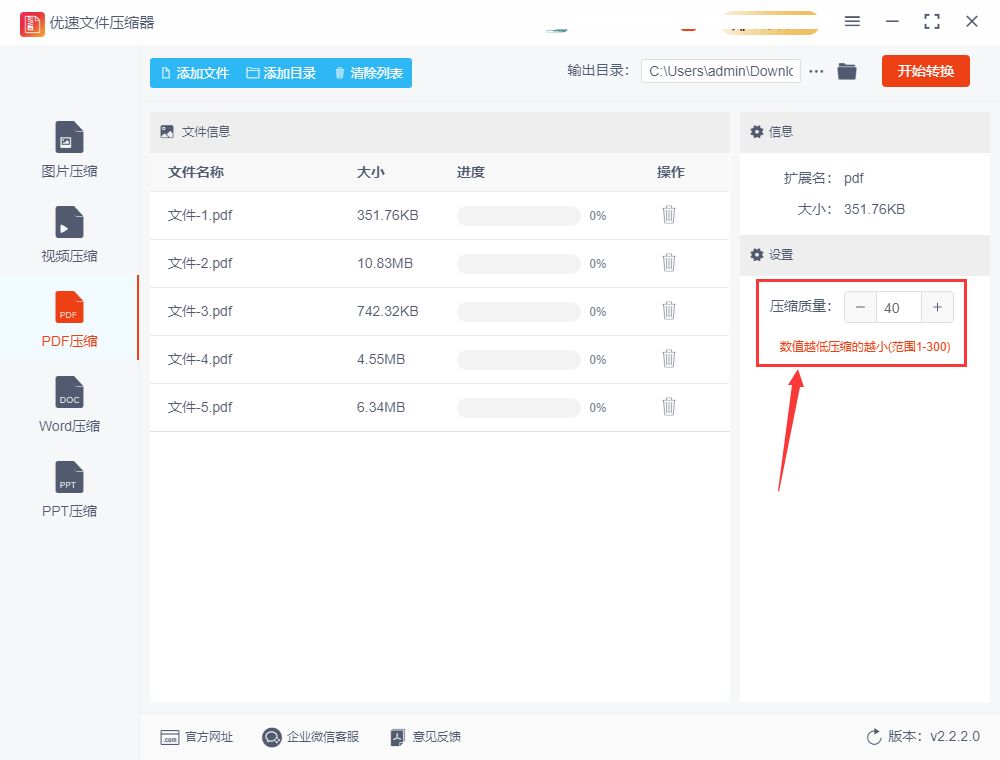
Task: Click the 4.55MB size cell
Action: click(x=381, y=359)
